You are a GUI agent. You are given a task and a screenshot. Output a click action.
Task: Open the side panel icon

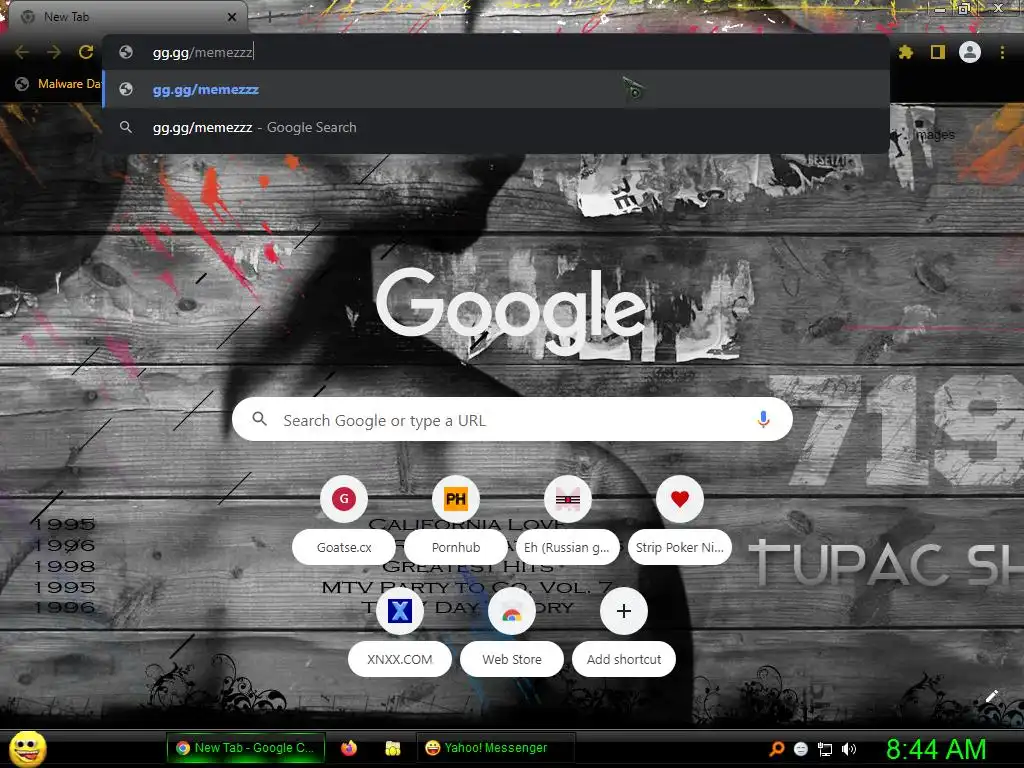tap(938, 52)
